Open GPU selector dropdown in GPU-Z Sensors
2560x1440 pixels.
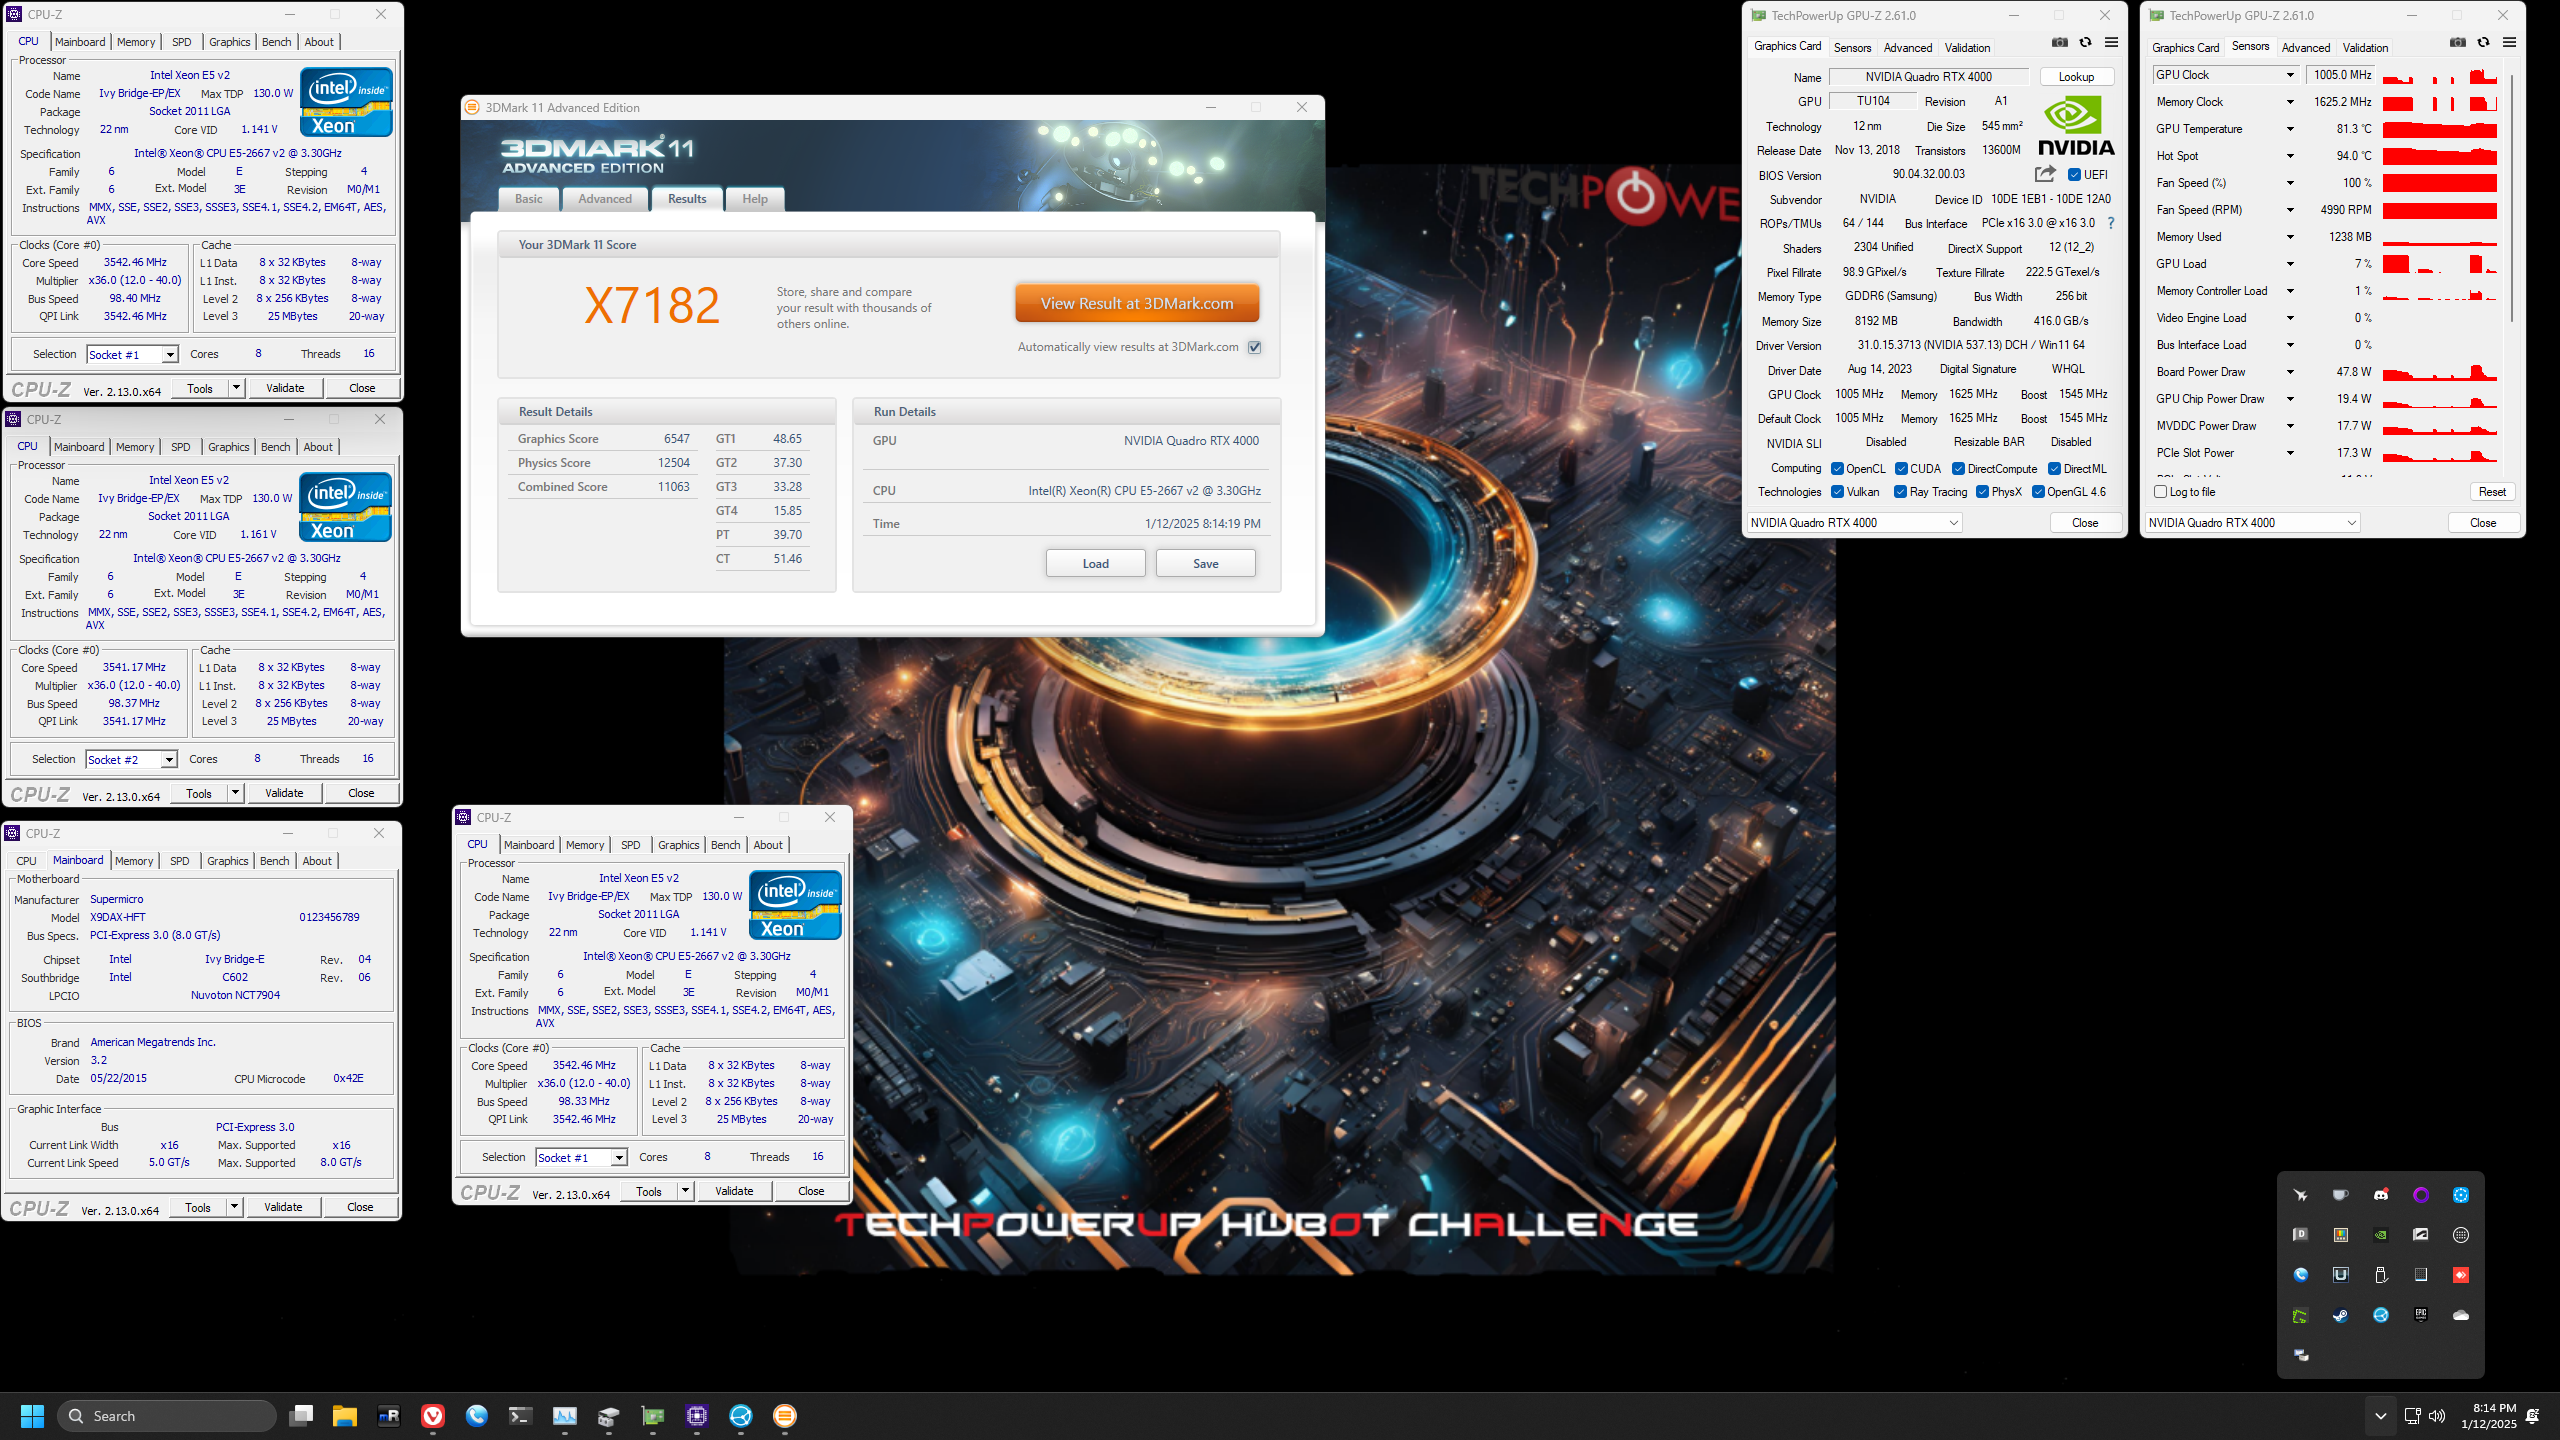click(2252, 523)
